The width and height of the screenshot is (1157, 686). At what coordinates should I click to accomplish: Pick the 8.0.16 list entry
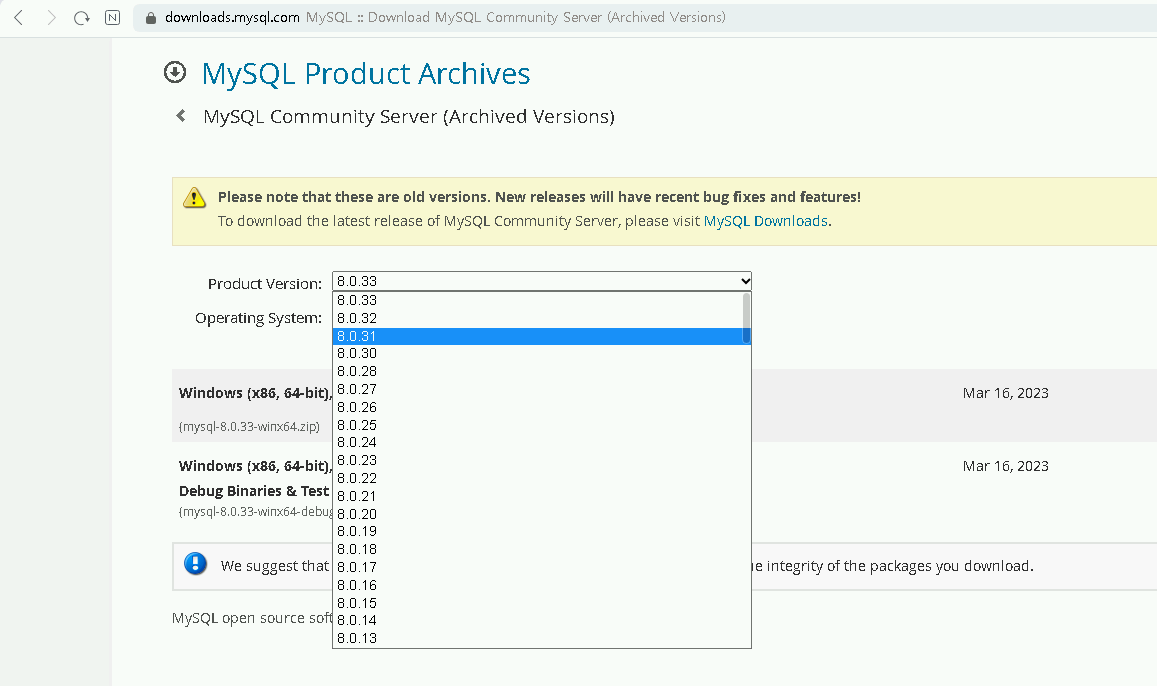tap(537, 585)
